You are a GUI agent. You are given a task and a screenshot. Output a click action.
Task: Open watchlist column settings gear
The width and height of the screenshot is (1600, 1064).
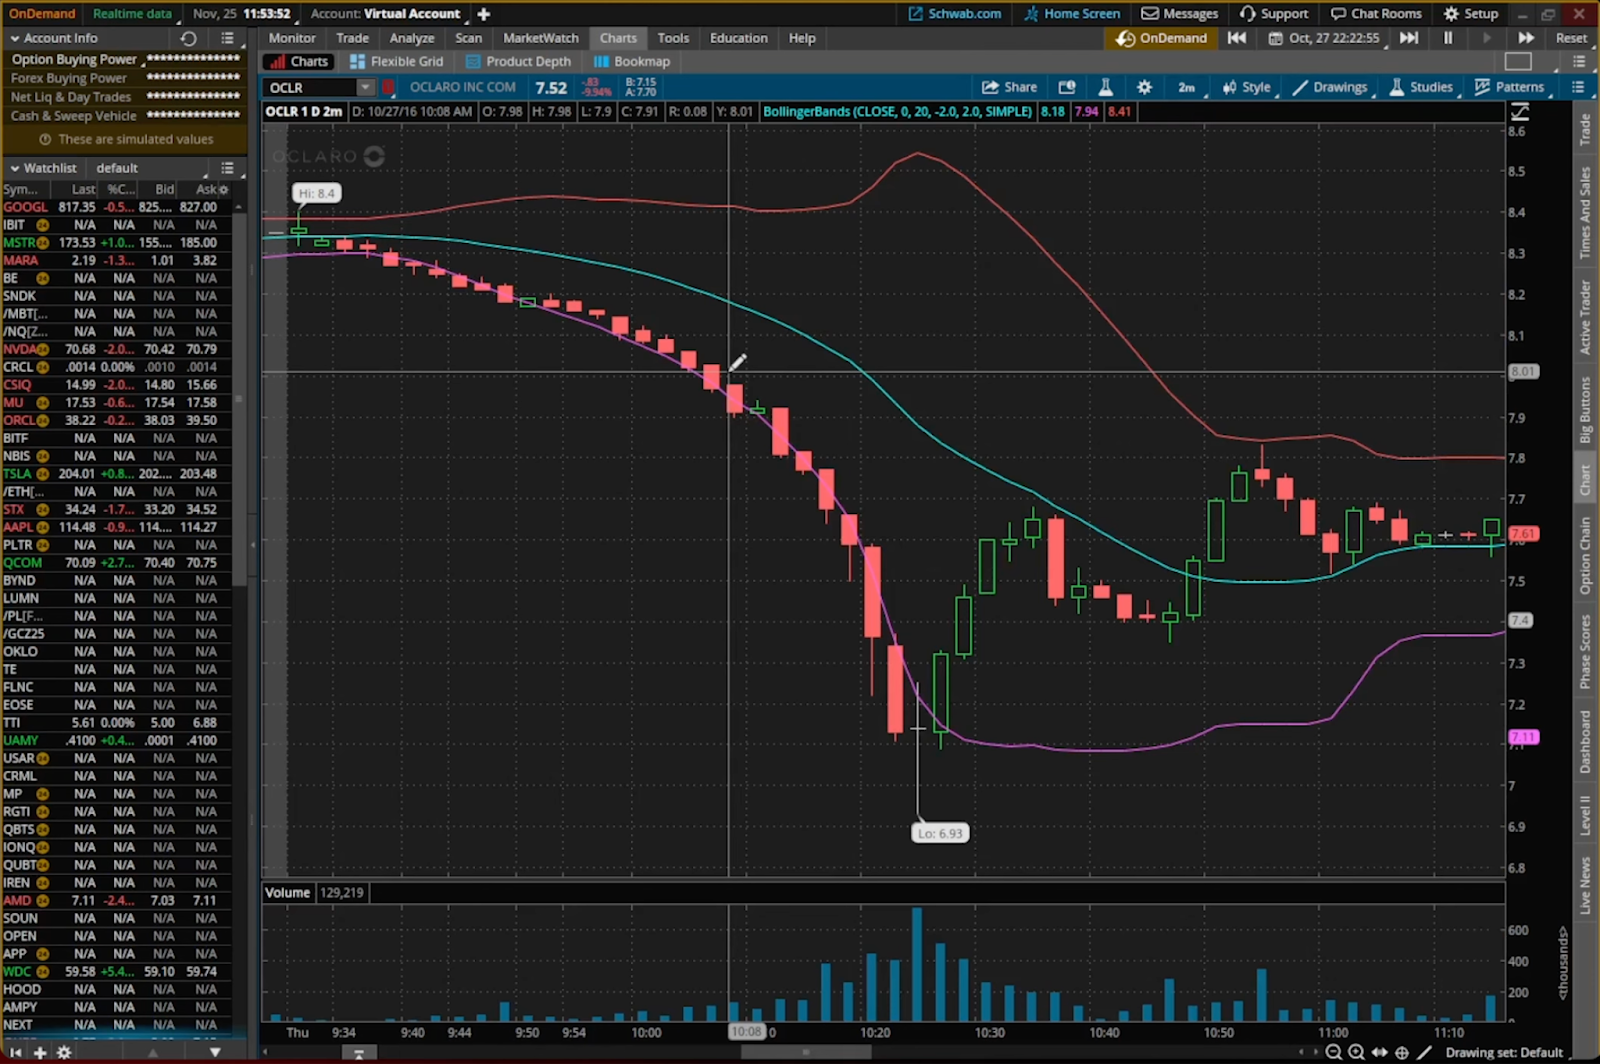coord(223,189)
